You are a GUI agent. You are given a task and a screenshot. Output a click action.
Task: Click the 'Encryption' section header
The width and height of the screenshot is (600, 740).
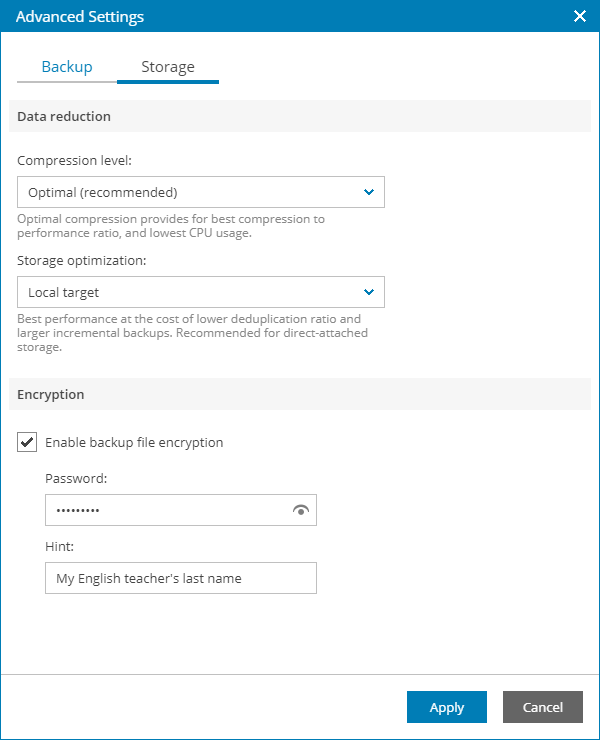[x=51, y=394]
